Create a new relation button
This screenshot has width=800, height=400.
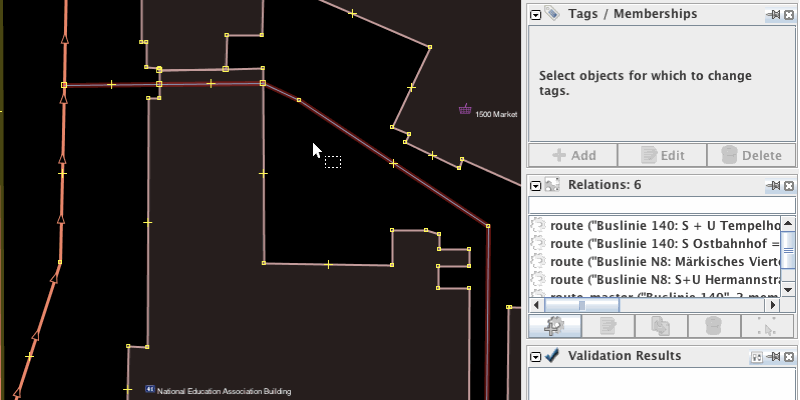pos(555,326)
